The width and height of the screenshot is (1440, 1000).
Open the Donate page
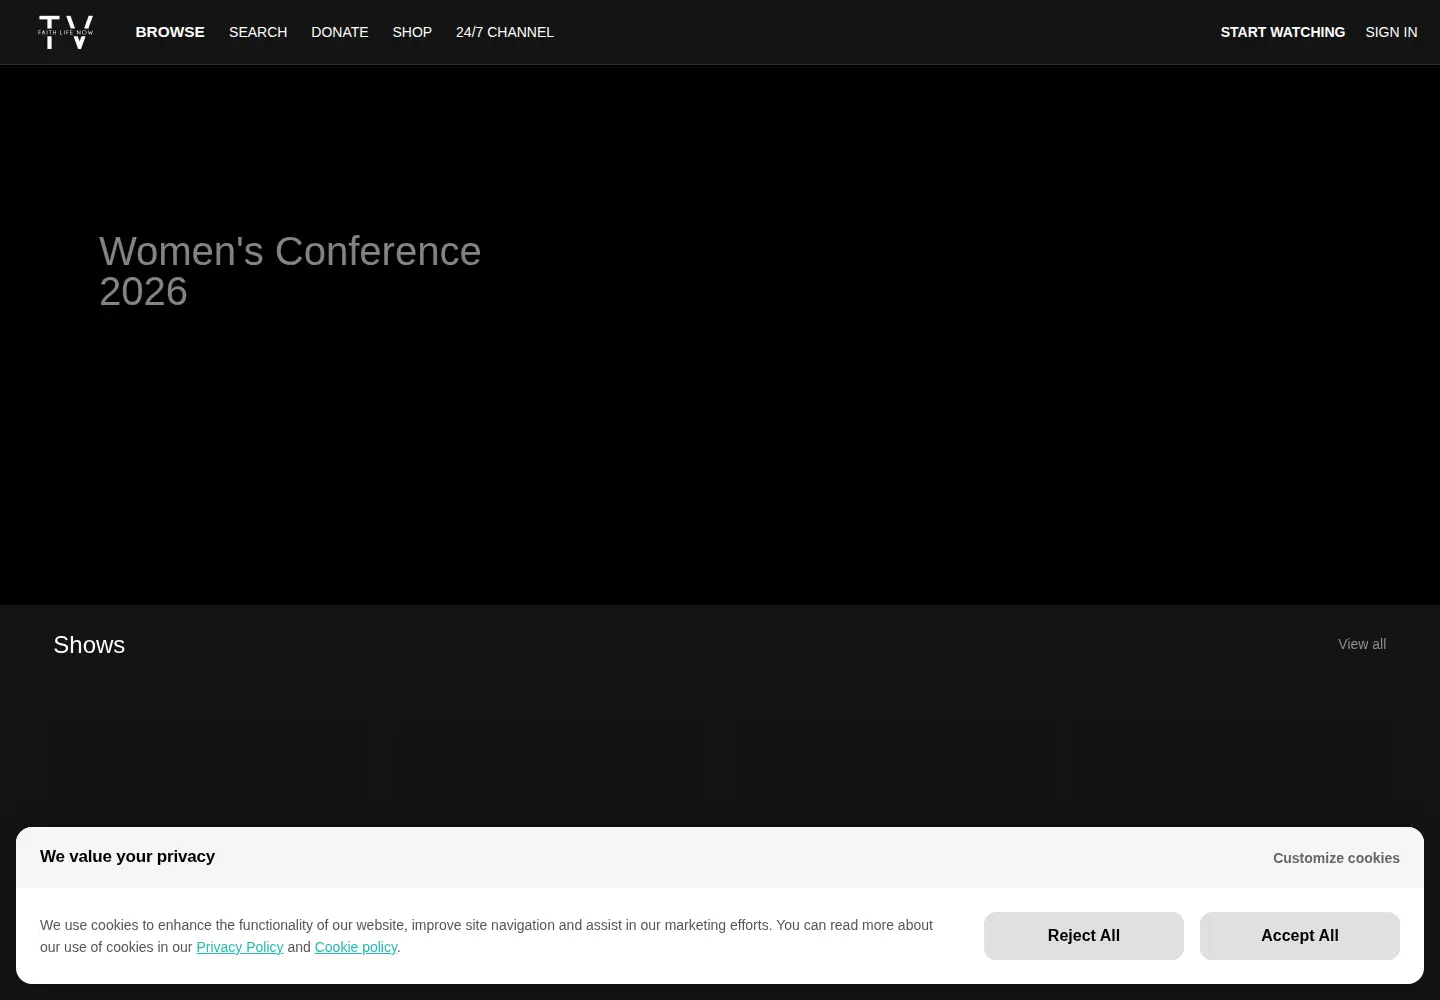pos(340,32)
